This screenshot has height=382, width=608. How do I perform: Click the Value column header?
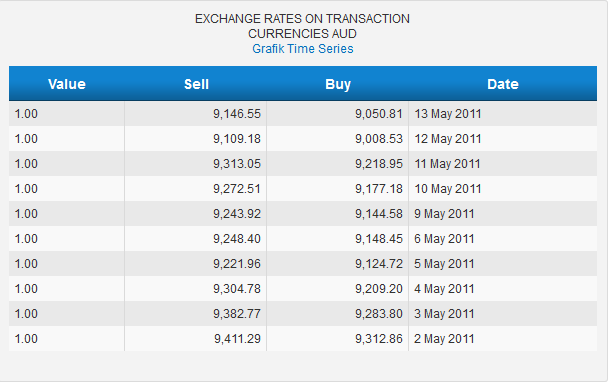[x=67, y=84]
